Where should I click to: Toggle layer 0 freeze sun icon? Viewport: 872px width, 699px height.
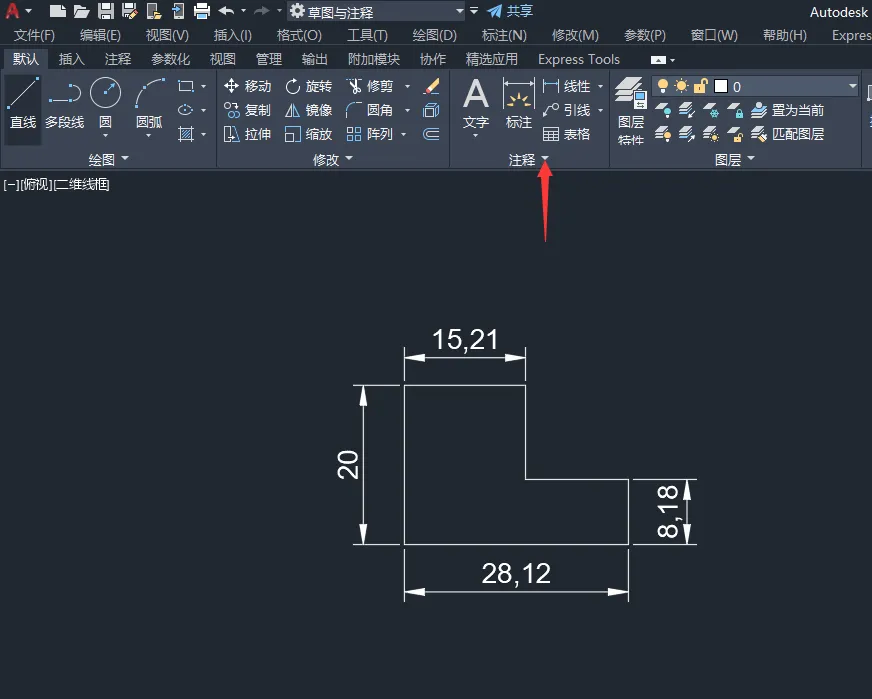click(681, 86)
